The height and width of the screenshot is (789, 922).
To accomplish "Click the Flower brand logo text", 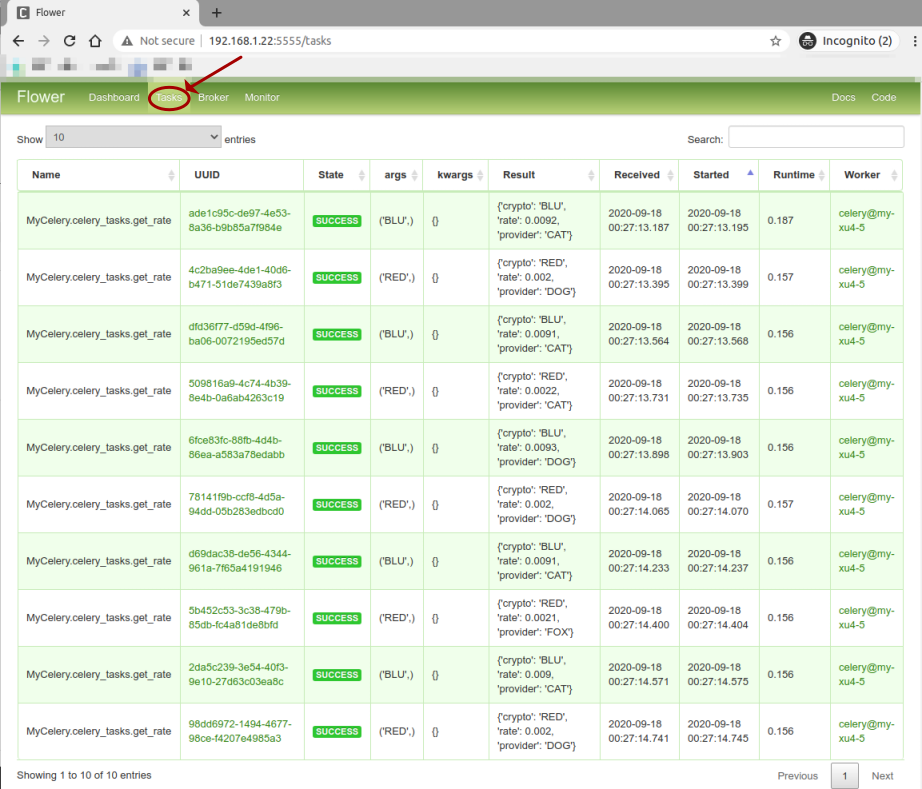I will [41, 97].
